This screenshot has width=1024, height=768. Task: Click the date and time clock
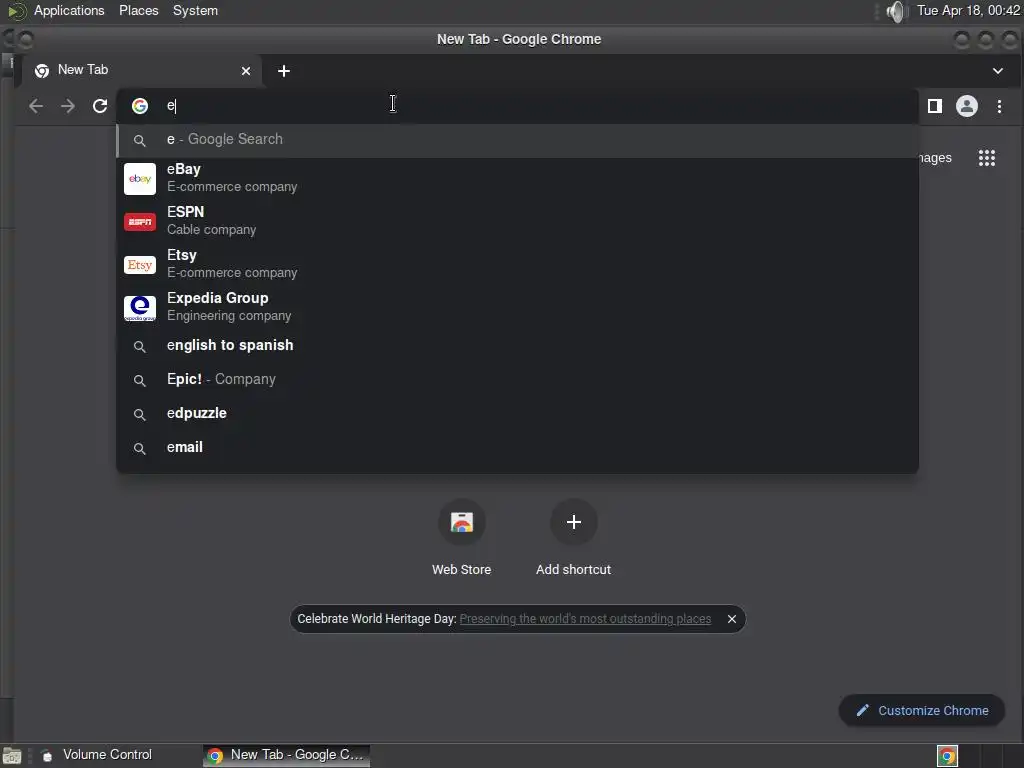[968, 10]
